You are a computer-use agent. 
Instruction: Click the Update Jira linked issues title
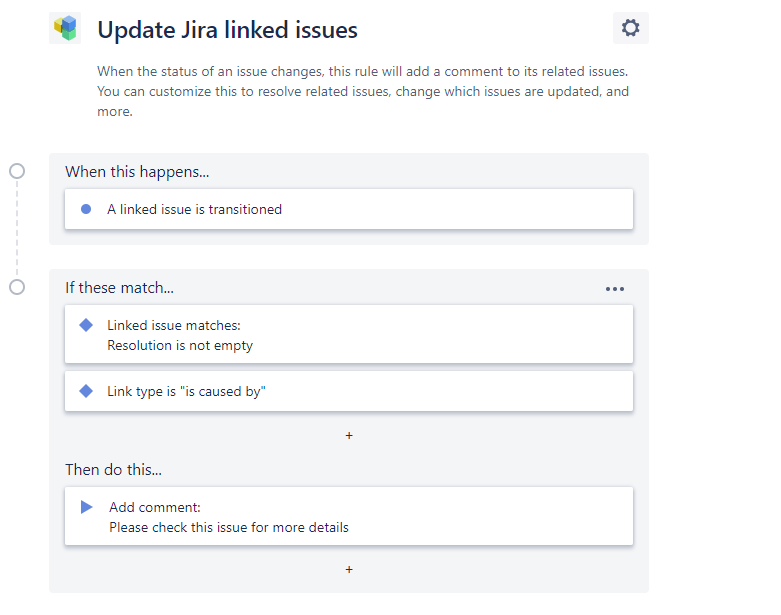(227, 30)
